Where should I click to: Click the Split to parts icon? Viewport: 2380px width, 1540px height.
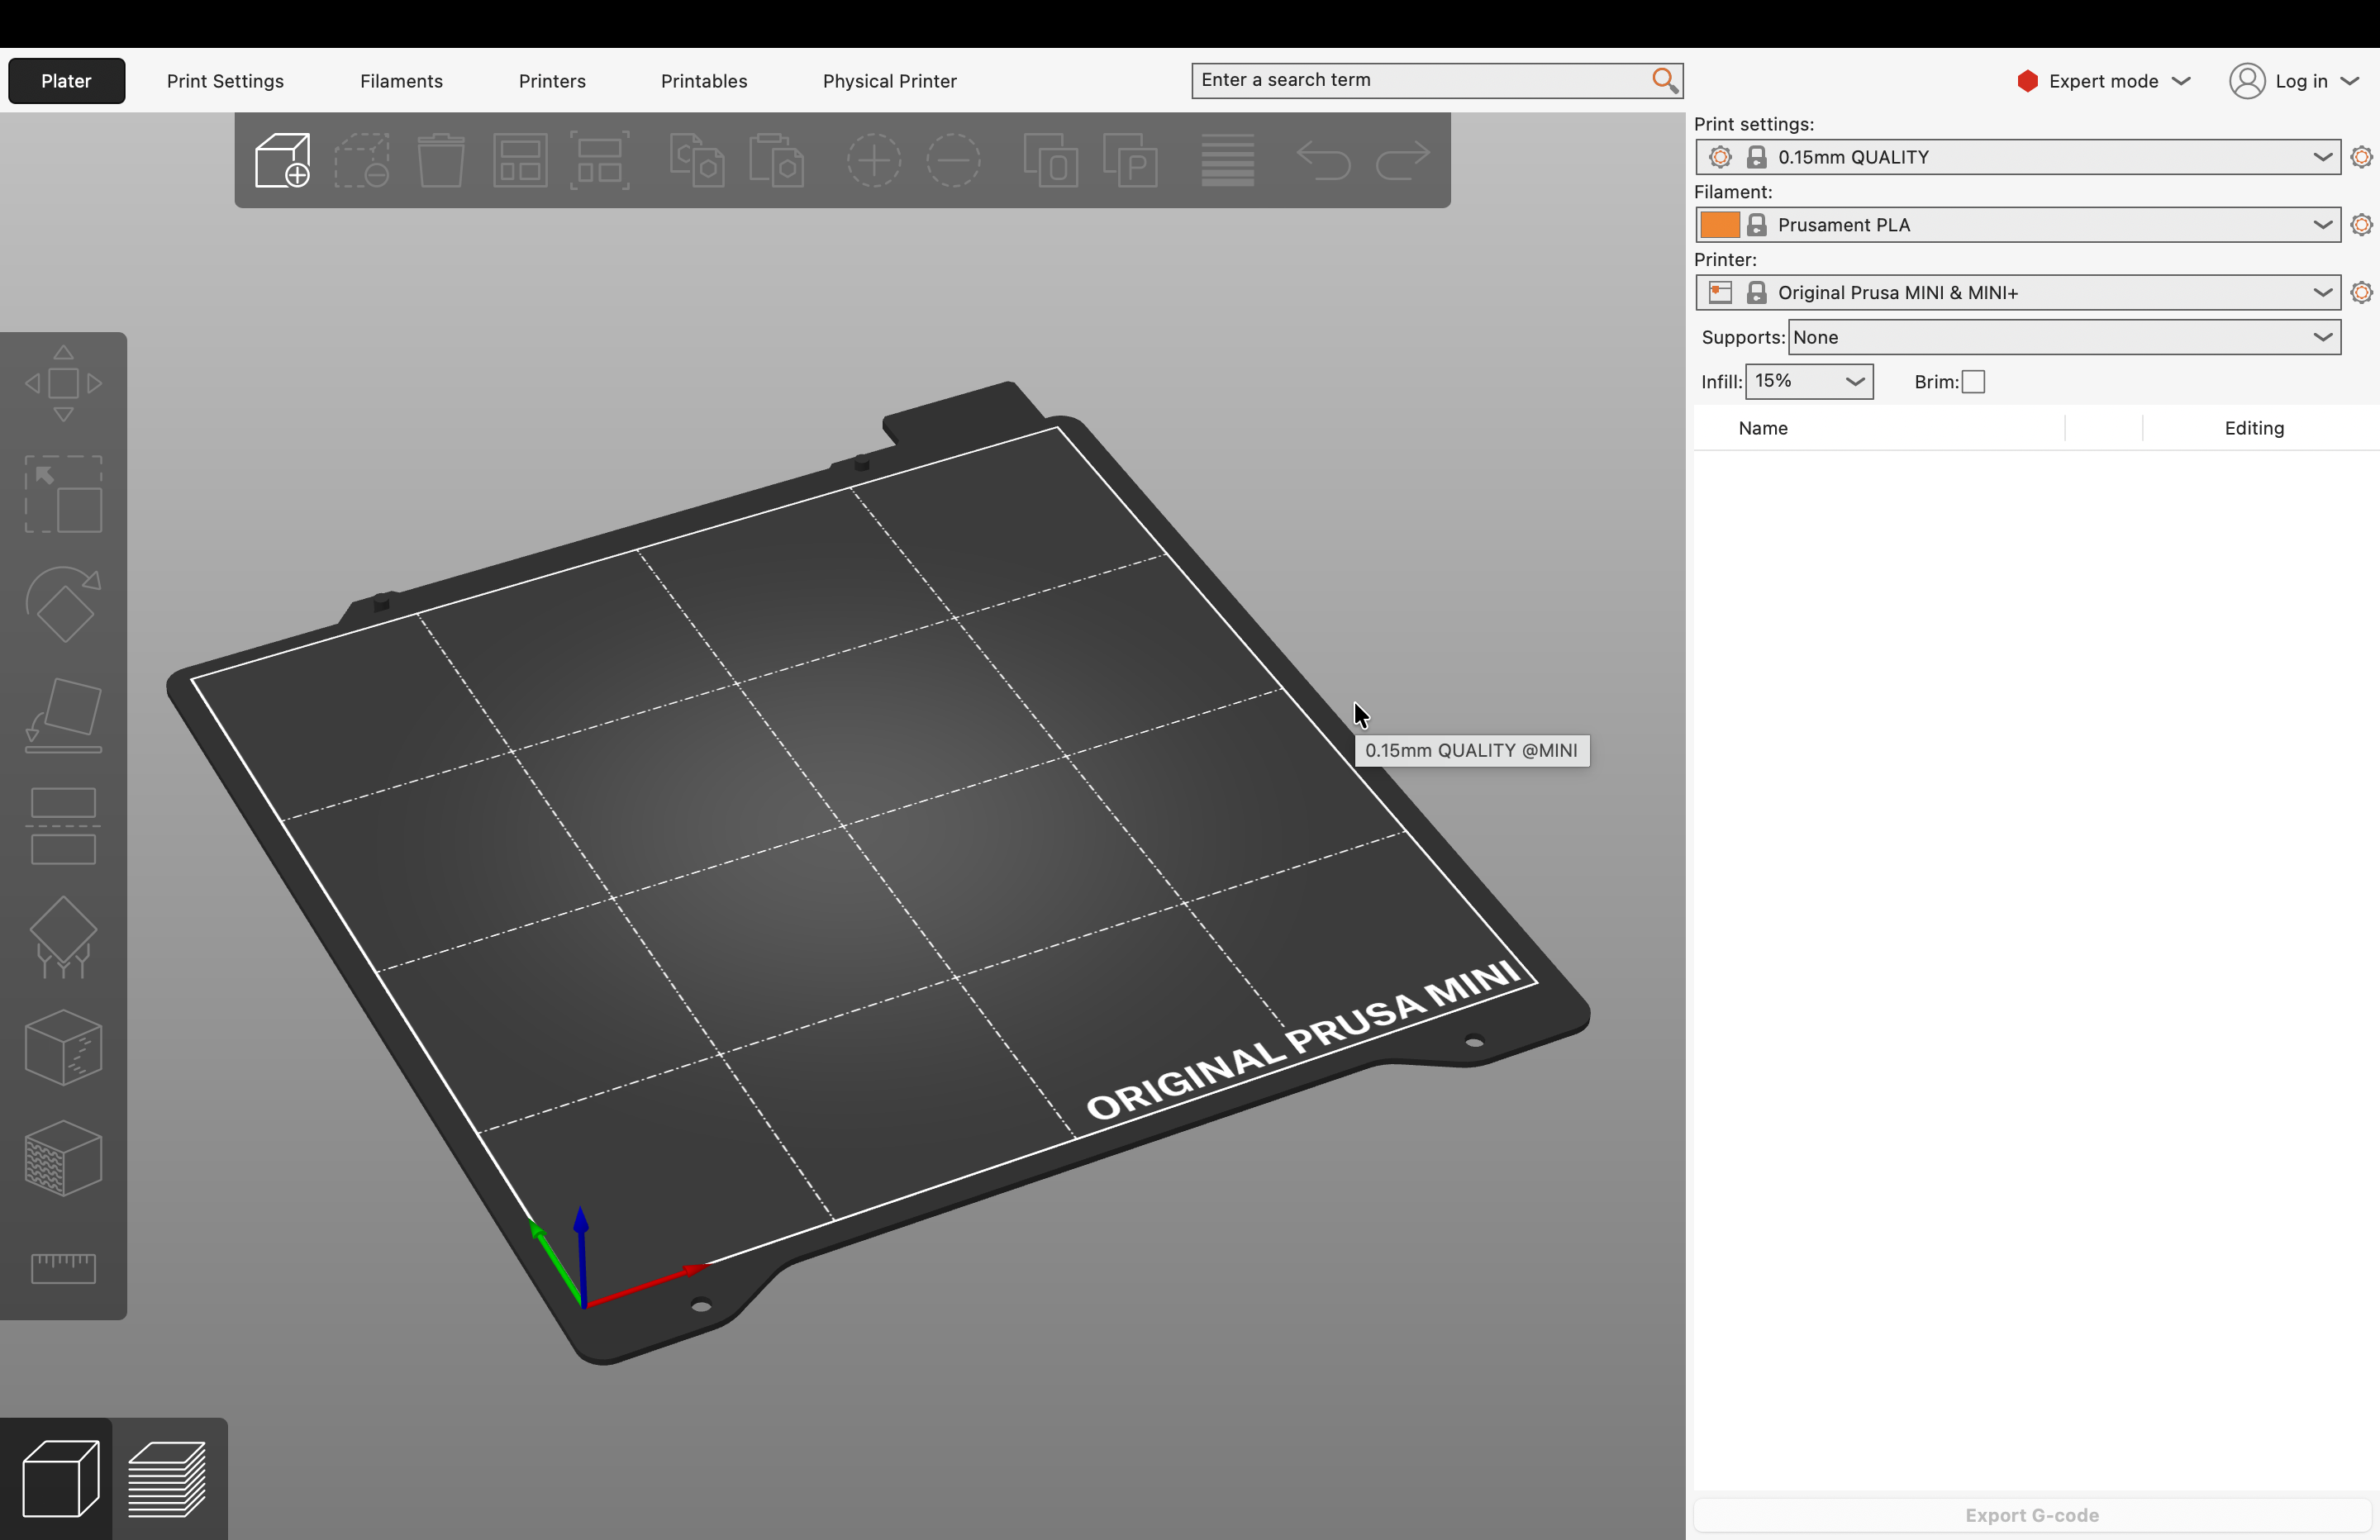click(1130, 160)
